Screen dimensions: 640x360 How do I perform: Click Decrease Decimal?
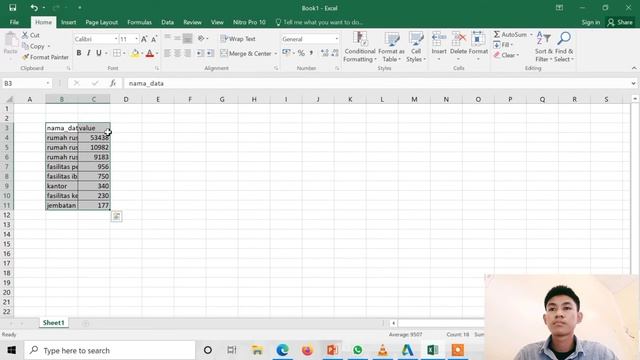click(335, 53)
